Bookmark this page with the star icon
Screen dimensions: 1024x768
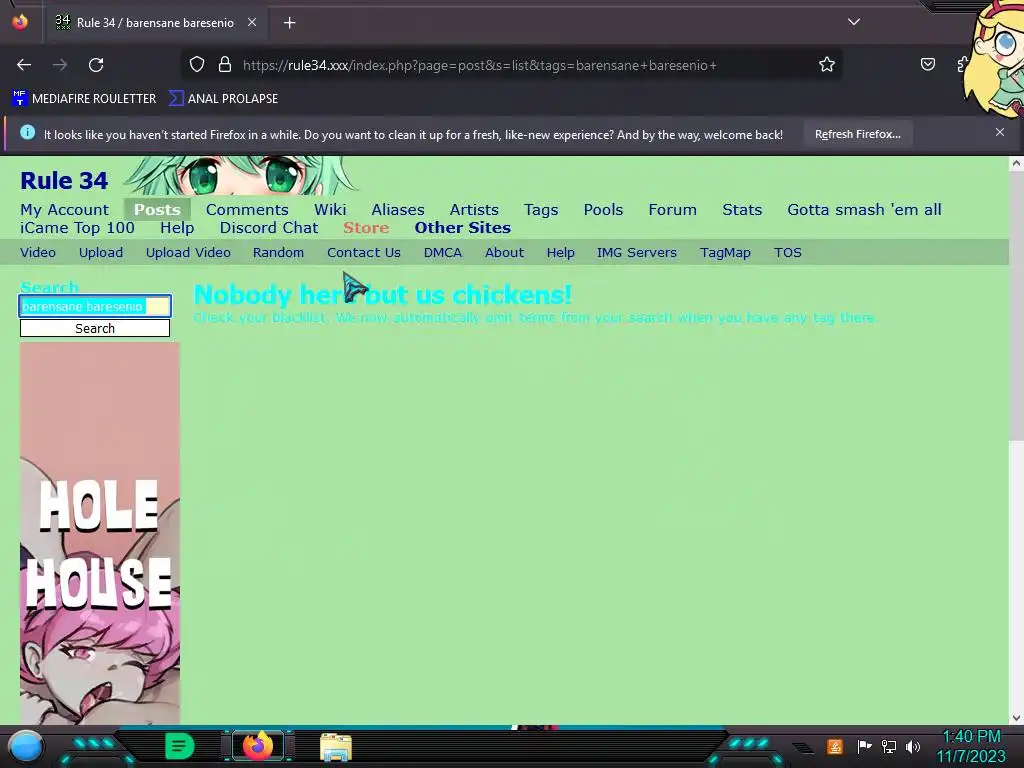tap(827, 65)
